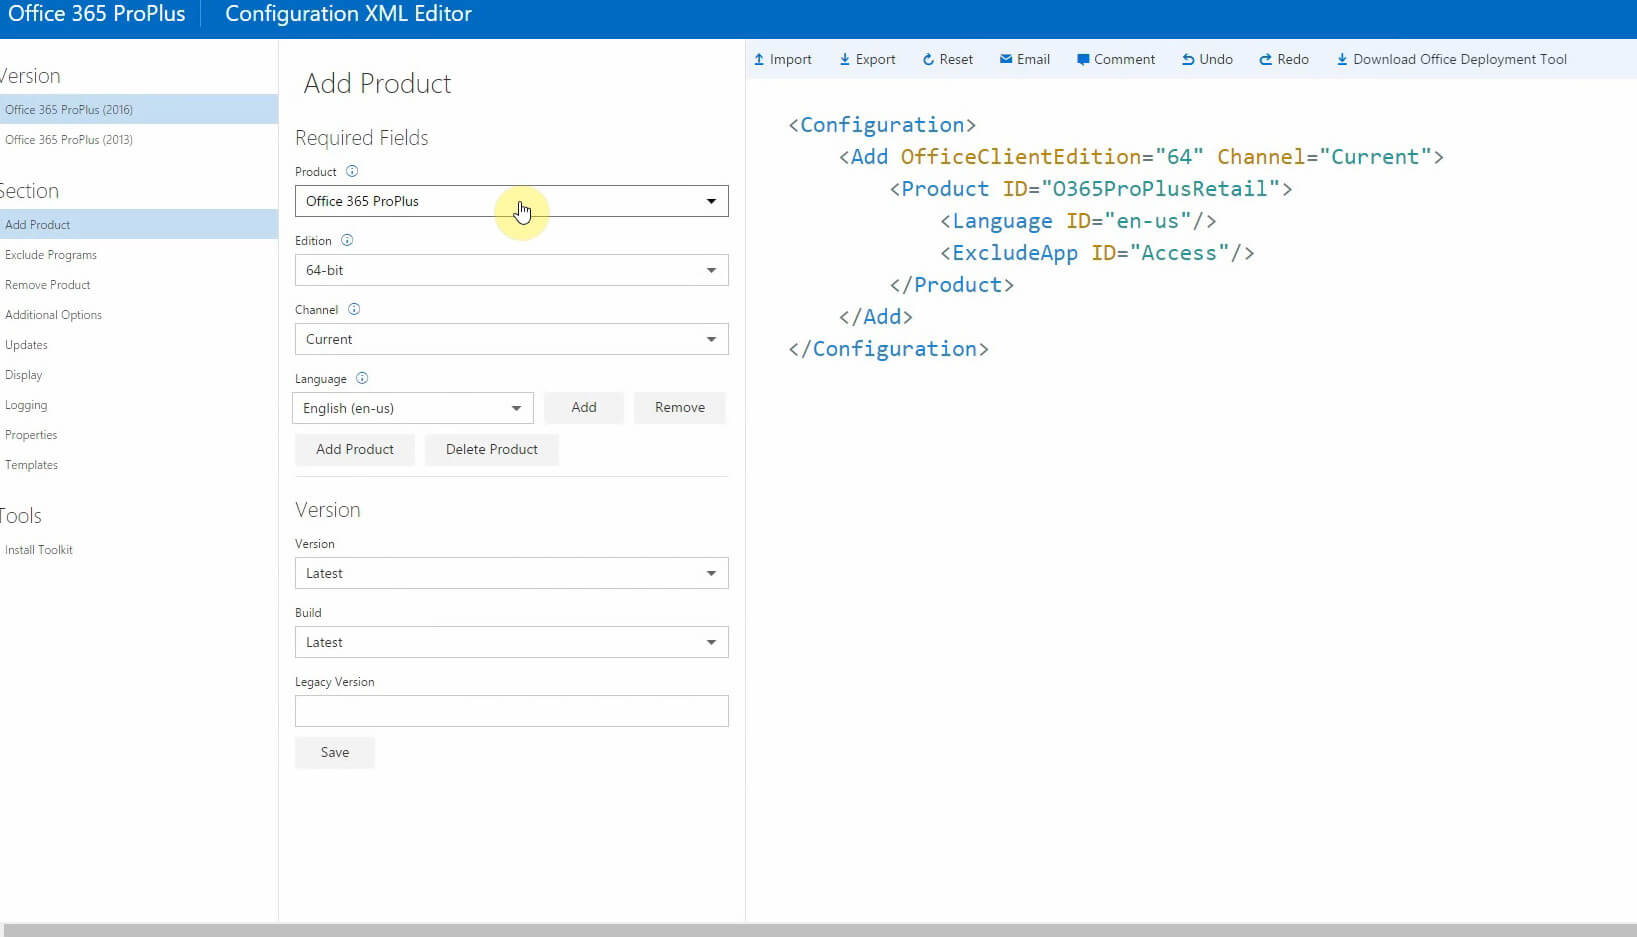Open the Exclude Programs section
The image size is (1637, 937).
click(139, 254)
